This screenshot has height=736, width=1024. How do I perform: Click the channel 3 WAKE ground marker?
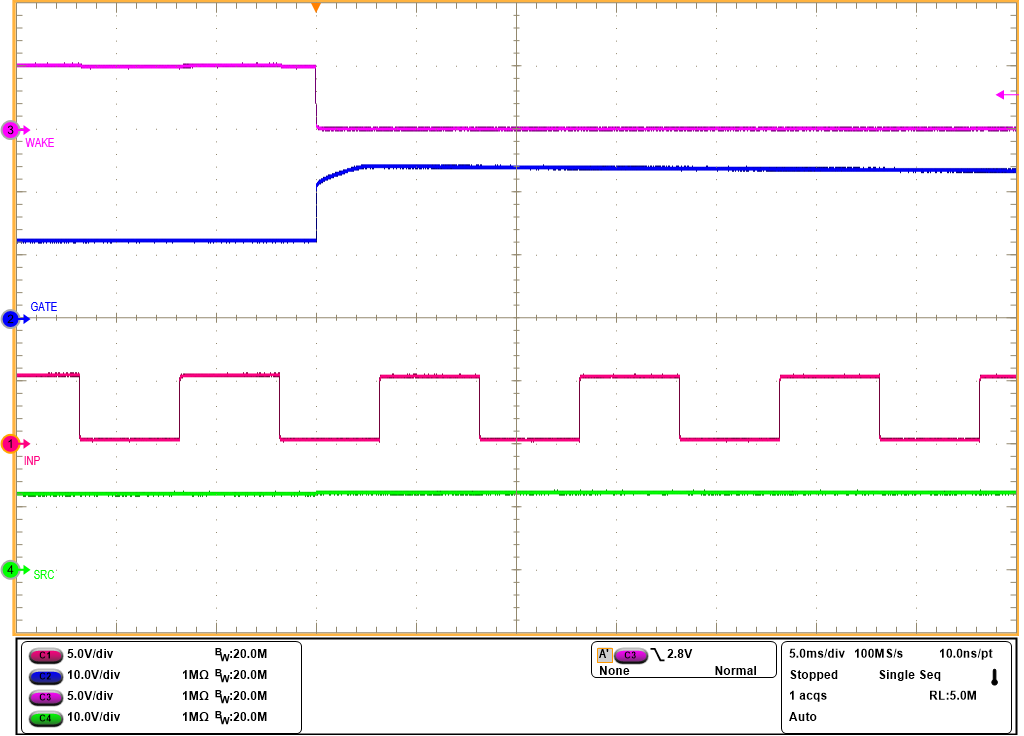pyautogui.click(x=12, y=130)
